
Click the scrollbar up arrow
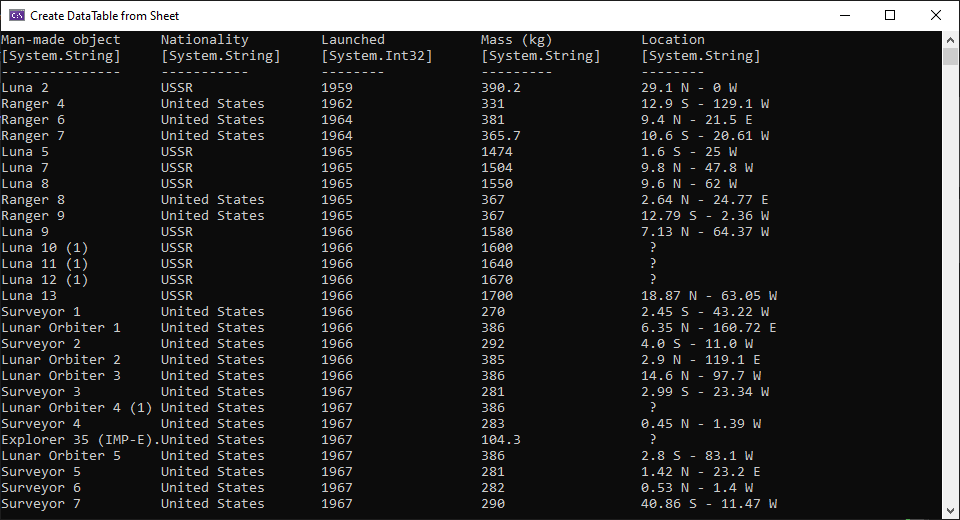(950, 38)
